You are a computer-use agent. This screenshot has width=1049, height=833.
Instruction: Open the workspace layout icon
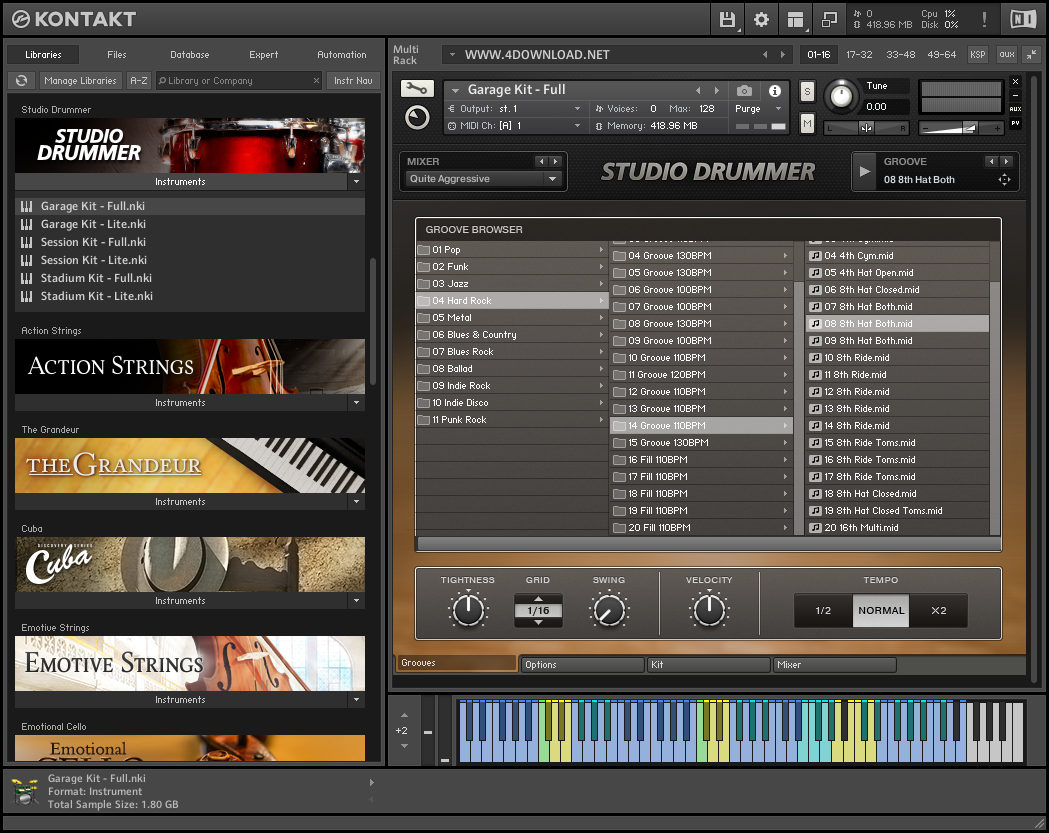click(x=795, y=19)
